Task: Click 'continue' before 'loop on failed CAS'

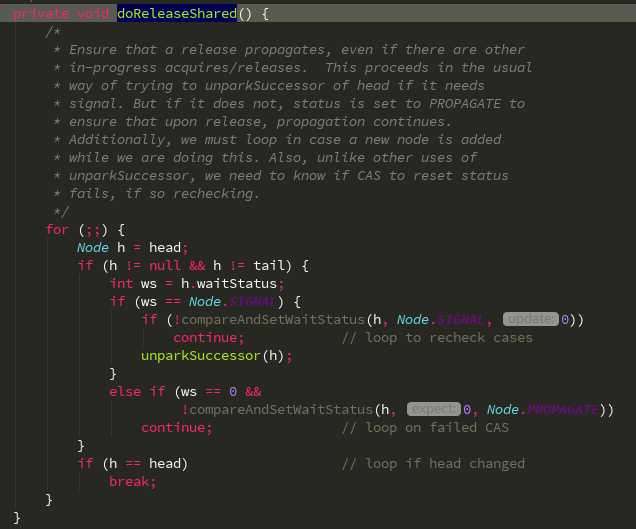Action: click(173, 428)
